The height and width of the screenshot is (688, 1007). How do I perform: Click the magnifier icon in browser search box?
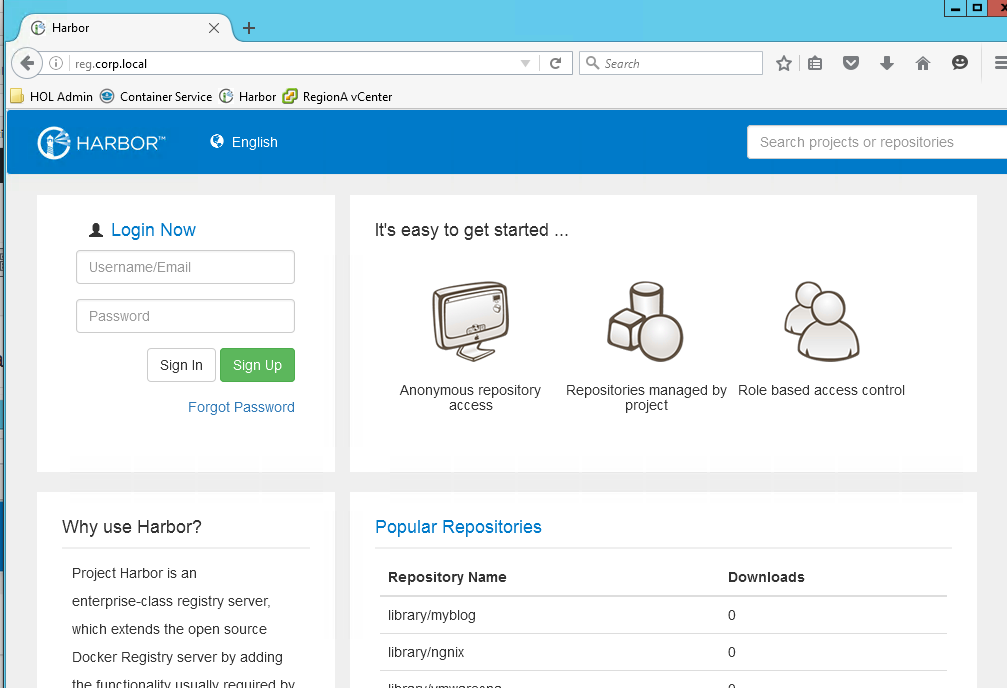[593, 63]
